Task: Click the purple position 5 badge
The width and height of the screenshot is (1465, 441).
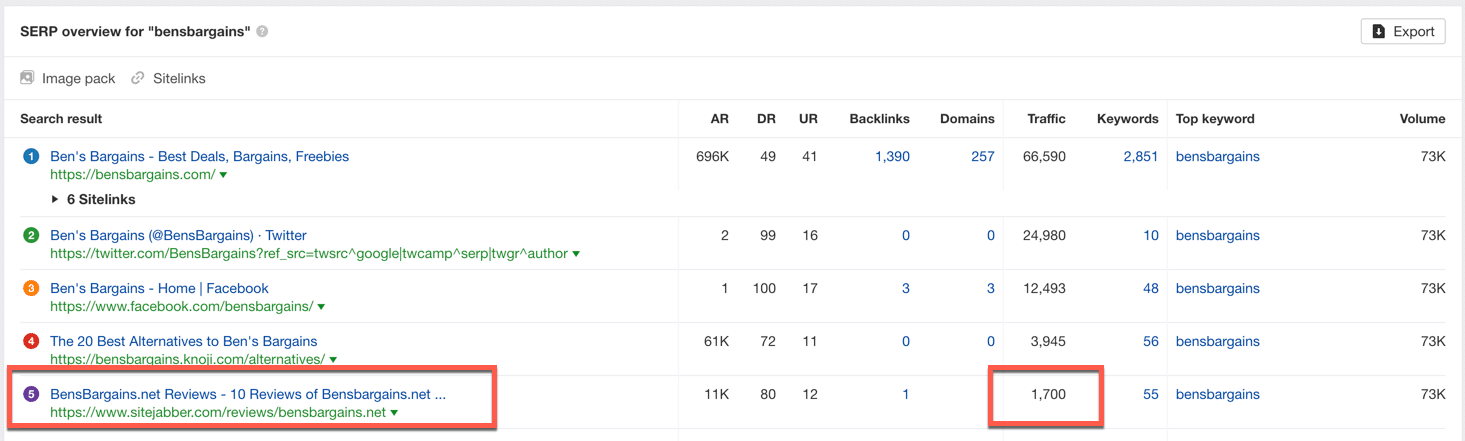Action: 31,394
